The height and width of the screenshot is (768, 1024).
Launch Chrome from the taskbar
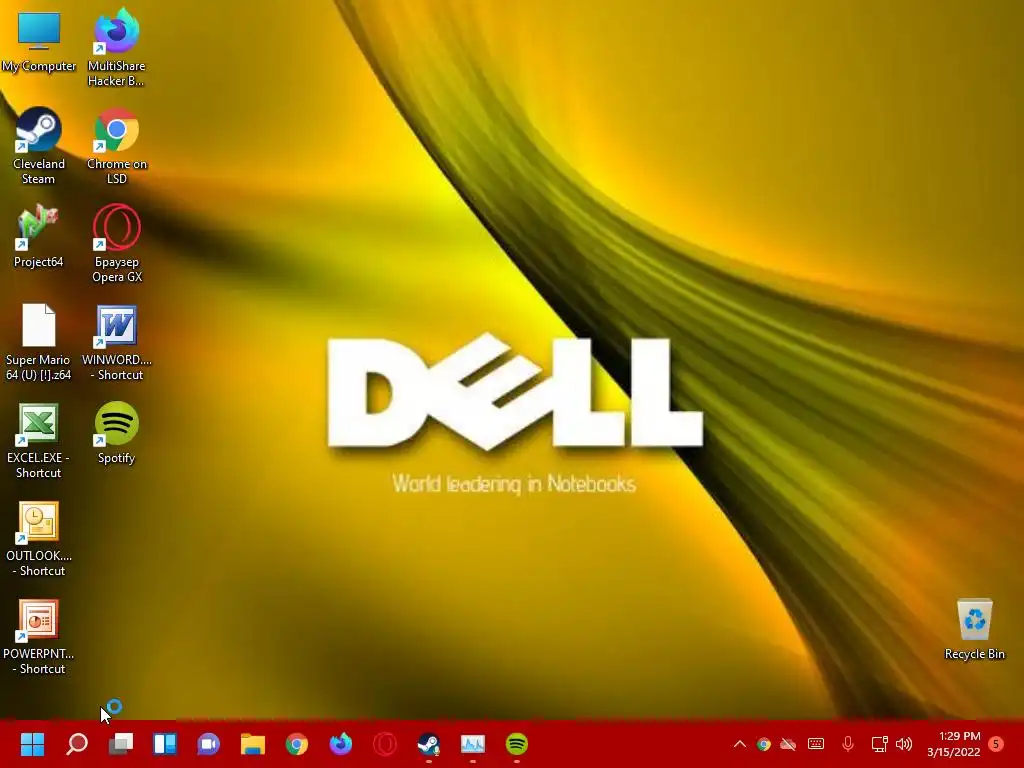pos(296,744)
